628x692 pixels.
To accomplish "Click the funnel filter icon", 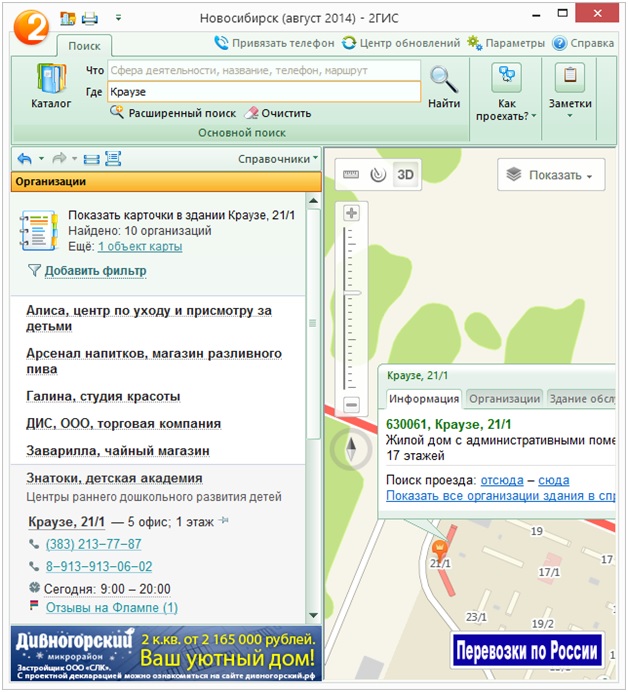I will point(34,271).
